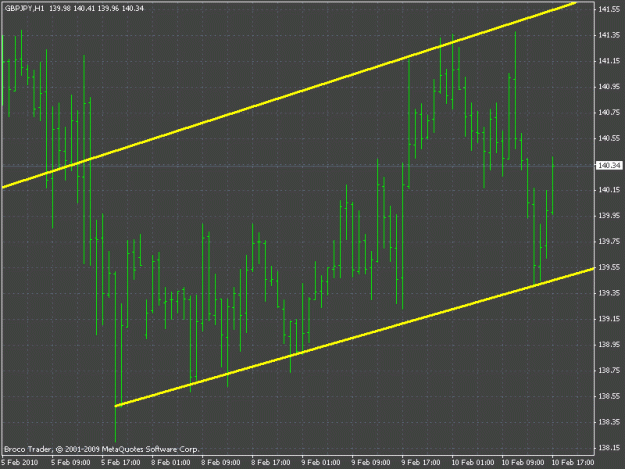Click the OHLC values 139.98 140.41 139.96 140.34

point(96,8)
